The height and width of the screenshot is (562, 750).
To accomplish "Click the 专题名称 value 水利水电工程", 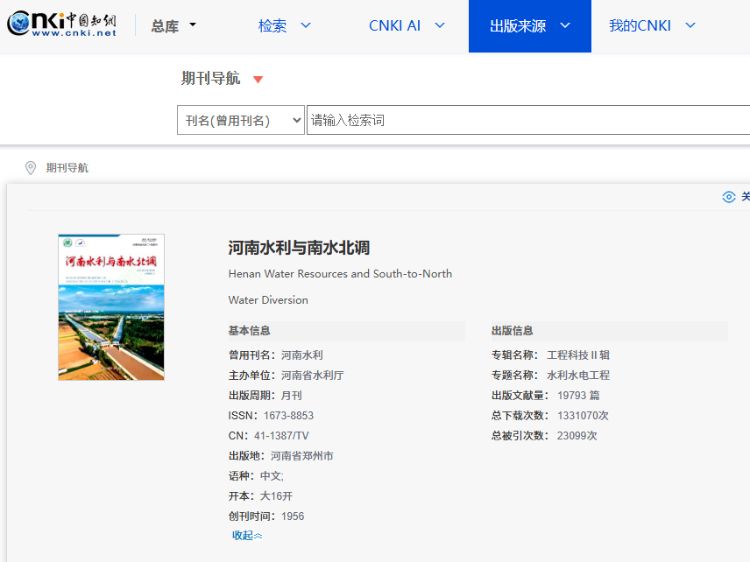I will 578,375.
